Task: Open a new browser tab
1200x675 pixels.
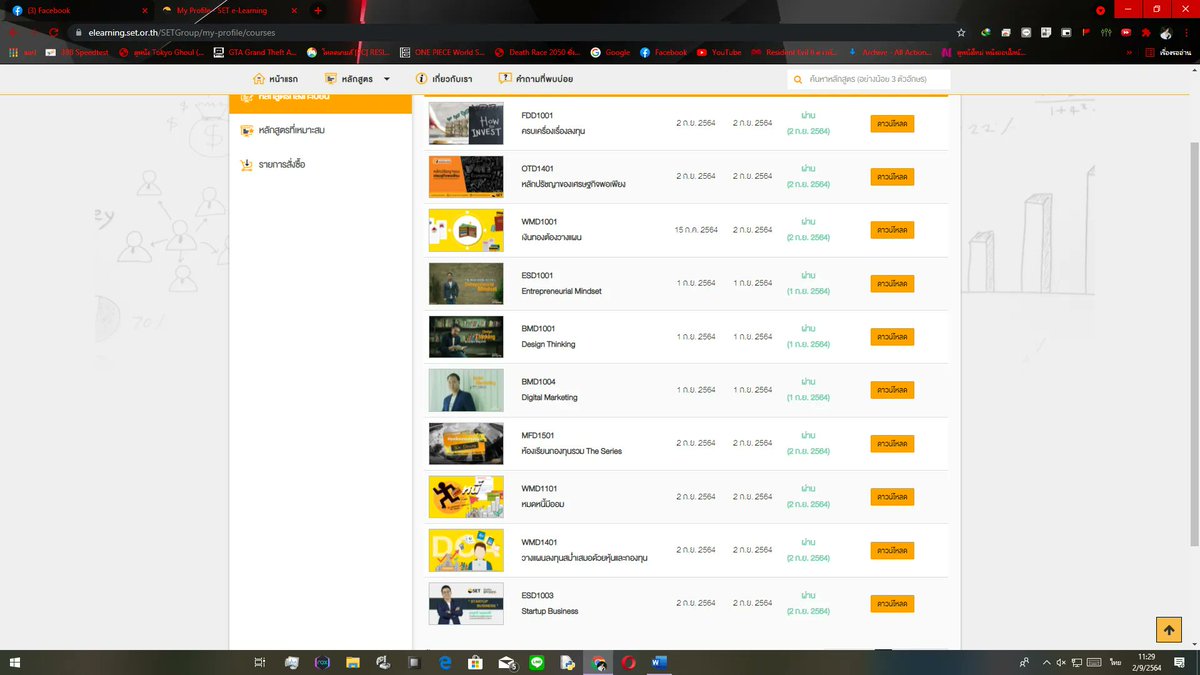Action: click(318, 10)
